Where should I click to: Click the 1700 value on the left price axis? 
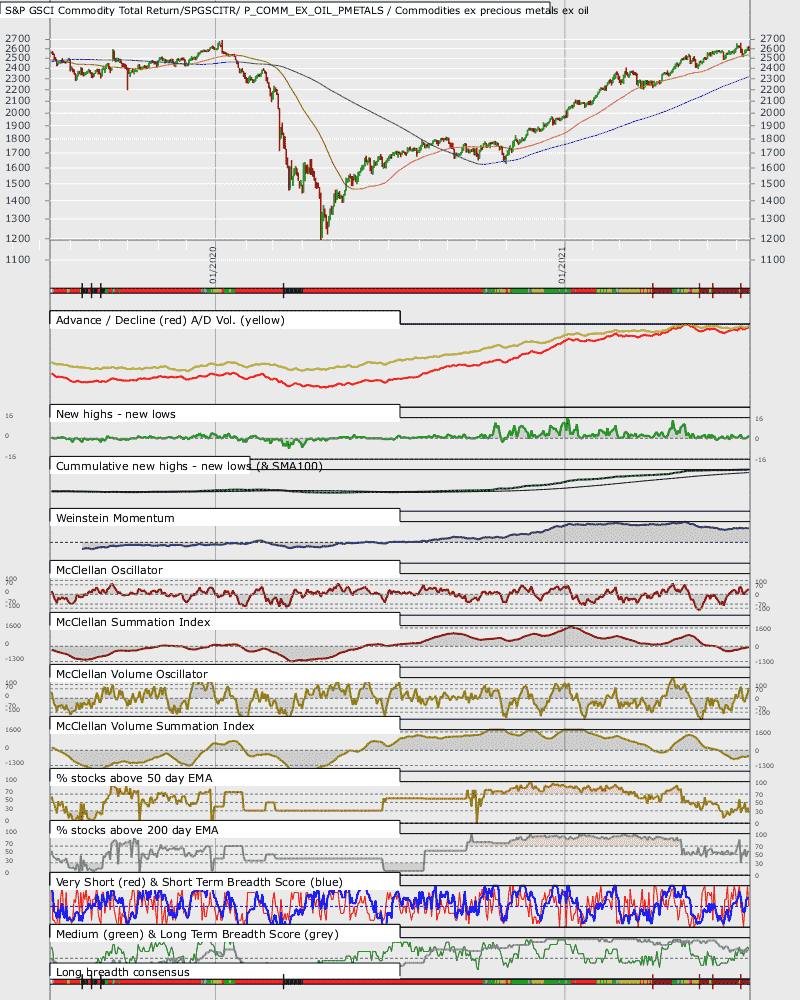point(18,153)
